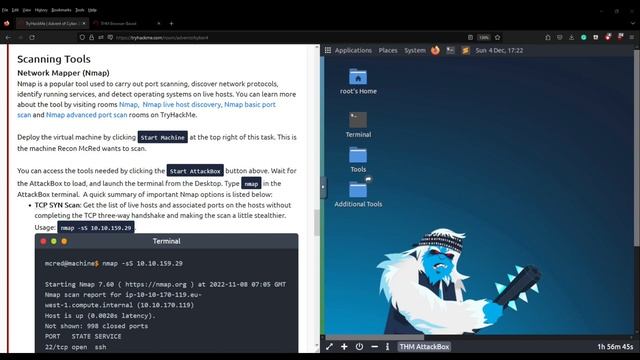Screen dimensions: 640x360
Task: Open the Applications menu in AttackBox
Action: (353, 50)
